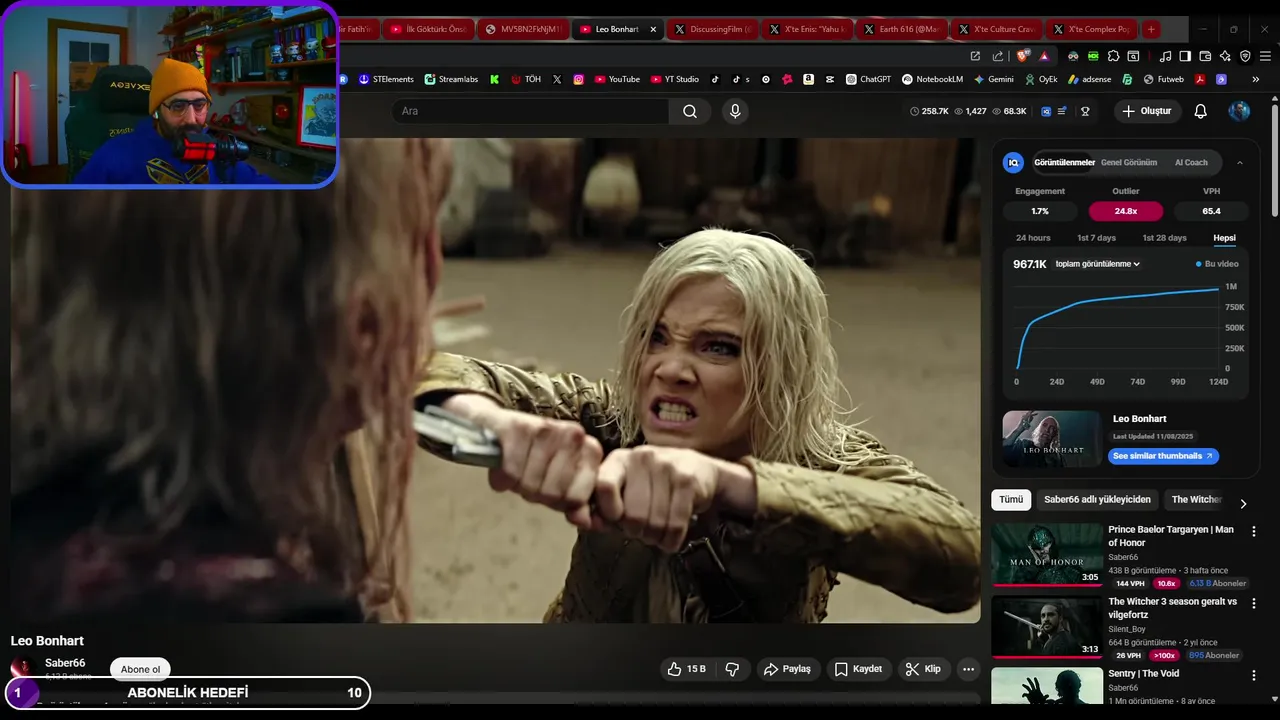Click the Paylaş share button
The image size is (1280, 720).
tap(788, 669)
